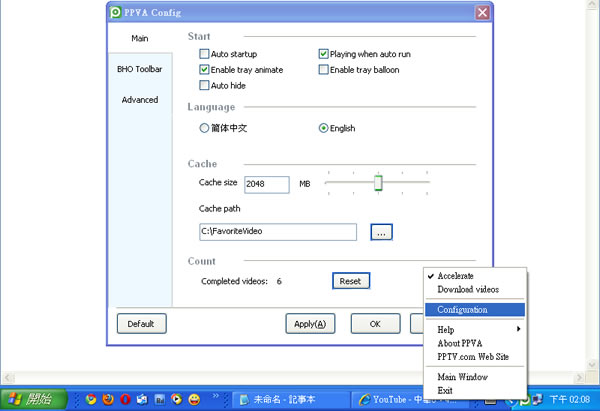Switch to the Notepad taskbar window
The width and height of the screenshot is (600, 411).
pyautogui.click(x=291, y=400)
